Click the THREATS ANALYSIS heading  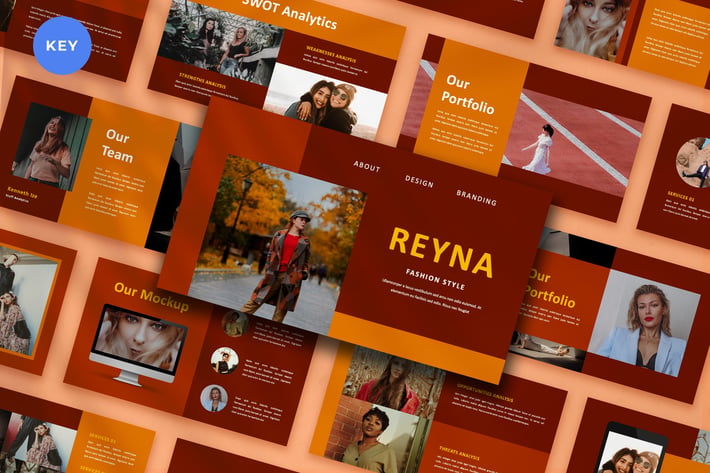[x=459, y=452]
